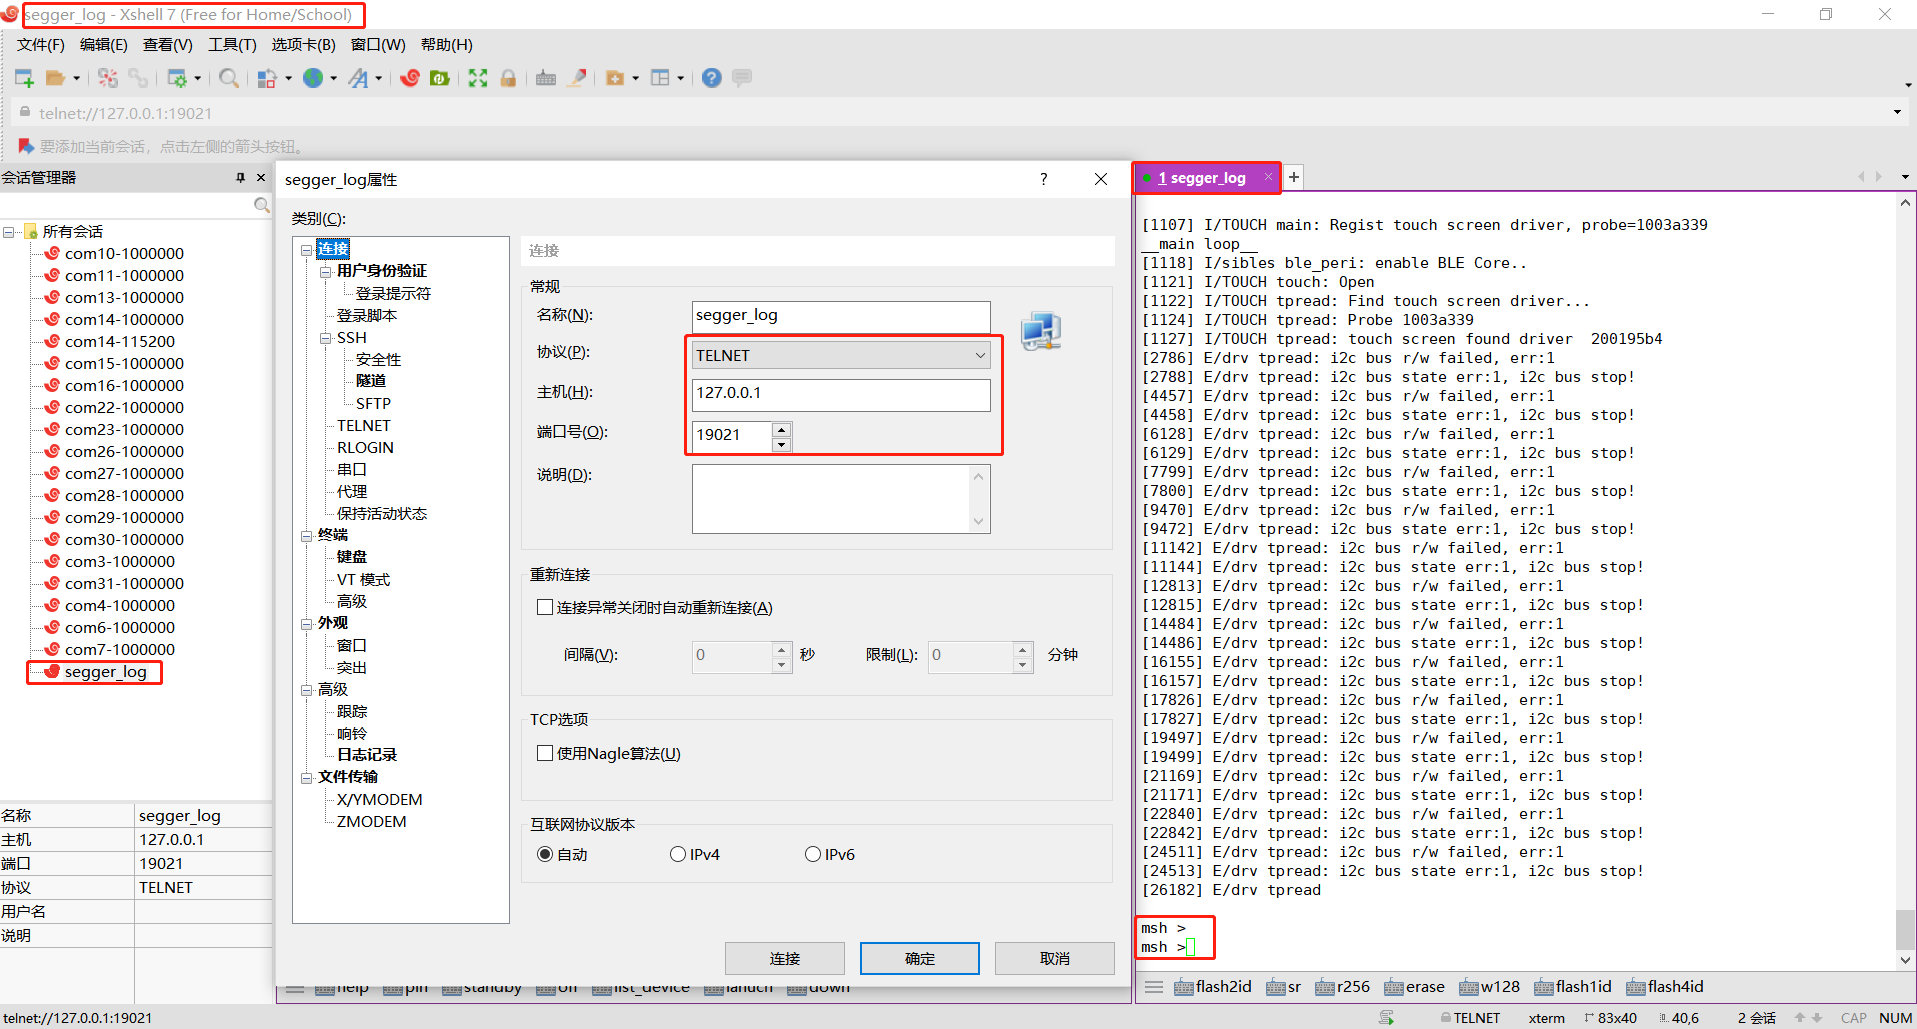Increment the port number spinner up arrow
This screenshot has height=1029, width=1917.
782,428
